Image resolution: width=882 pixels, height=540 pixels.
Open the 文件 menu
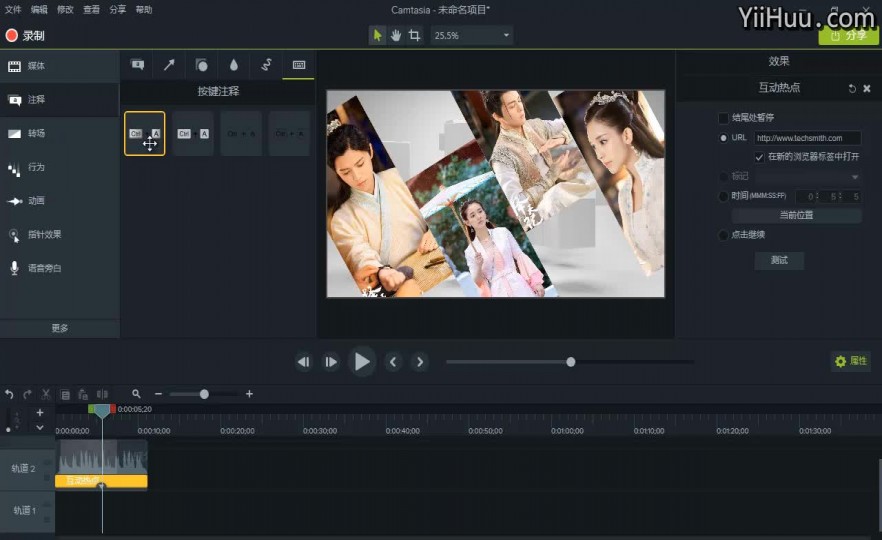(x=13, y=10)
